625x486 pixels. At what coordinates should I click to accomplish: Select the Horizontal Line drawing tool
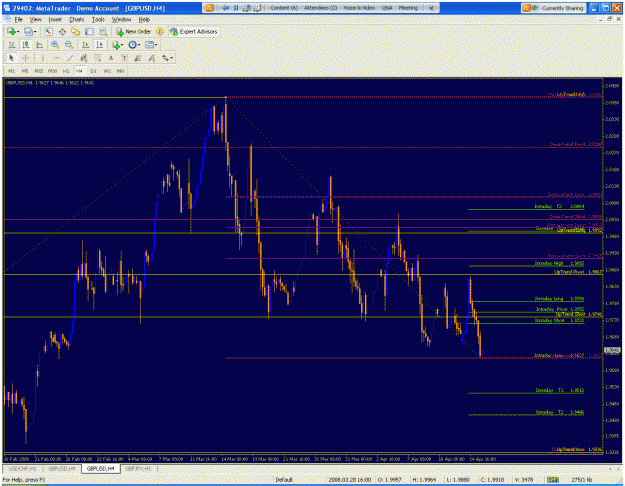tap(56, 58)
